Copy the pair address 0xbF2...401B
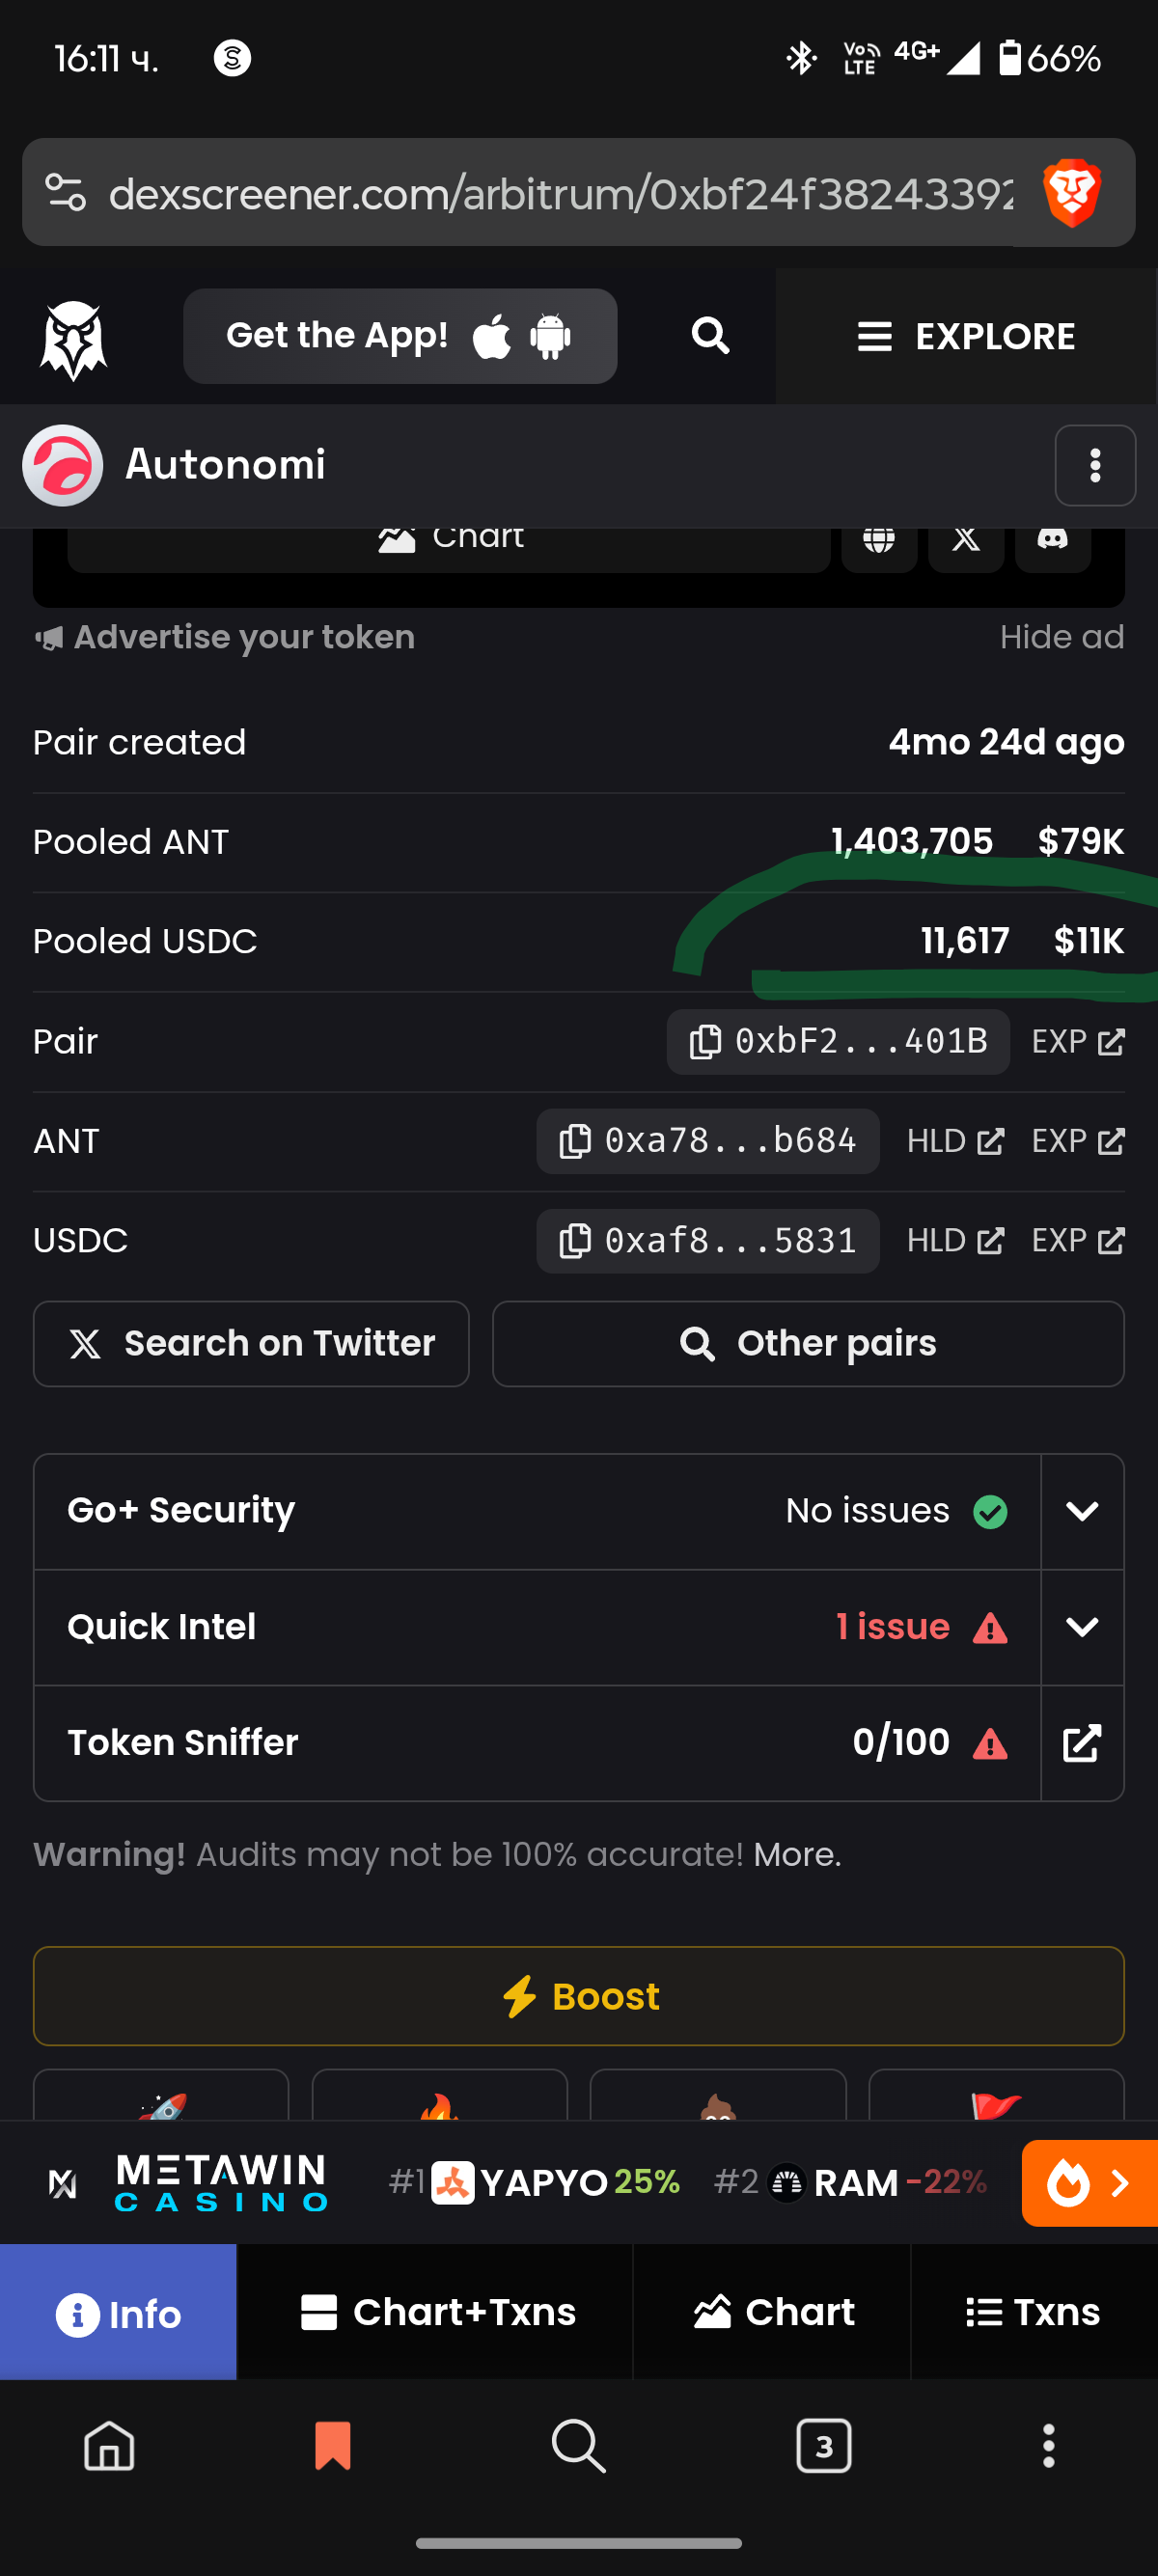Viewport: 1158px width, 2576px height. coord(837,1041)
